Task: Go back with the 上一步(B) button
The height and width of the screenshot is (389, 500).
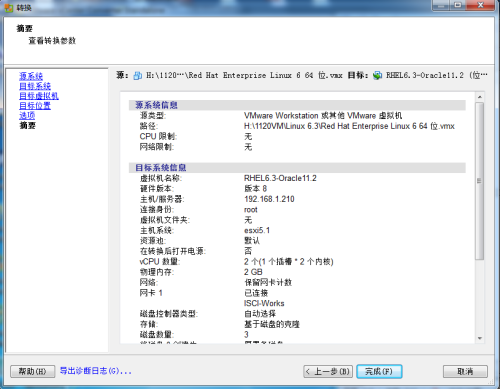Action: point(328,371)
